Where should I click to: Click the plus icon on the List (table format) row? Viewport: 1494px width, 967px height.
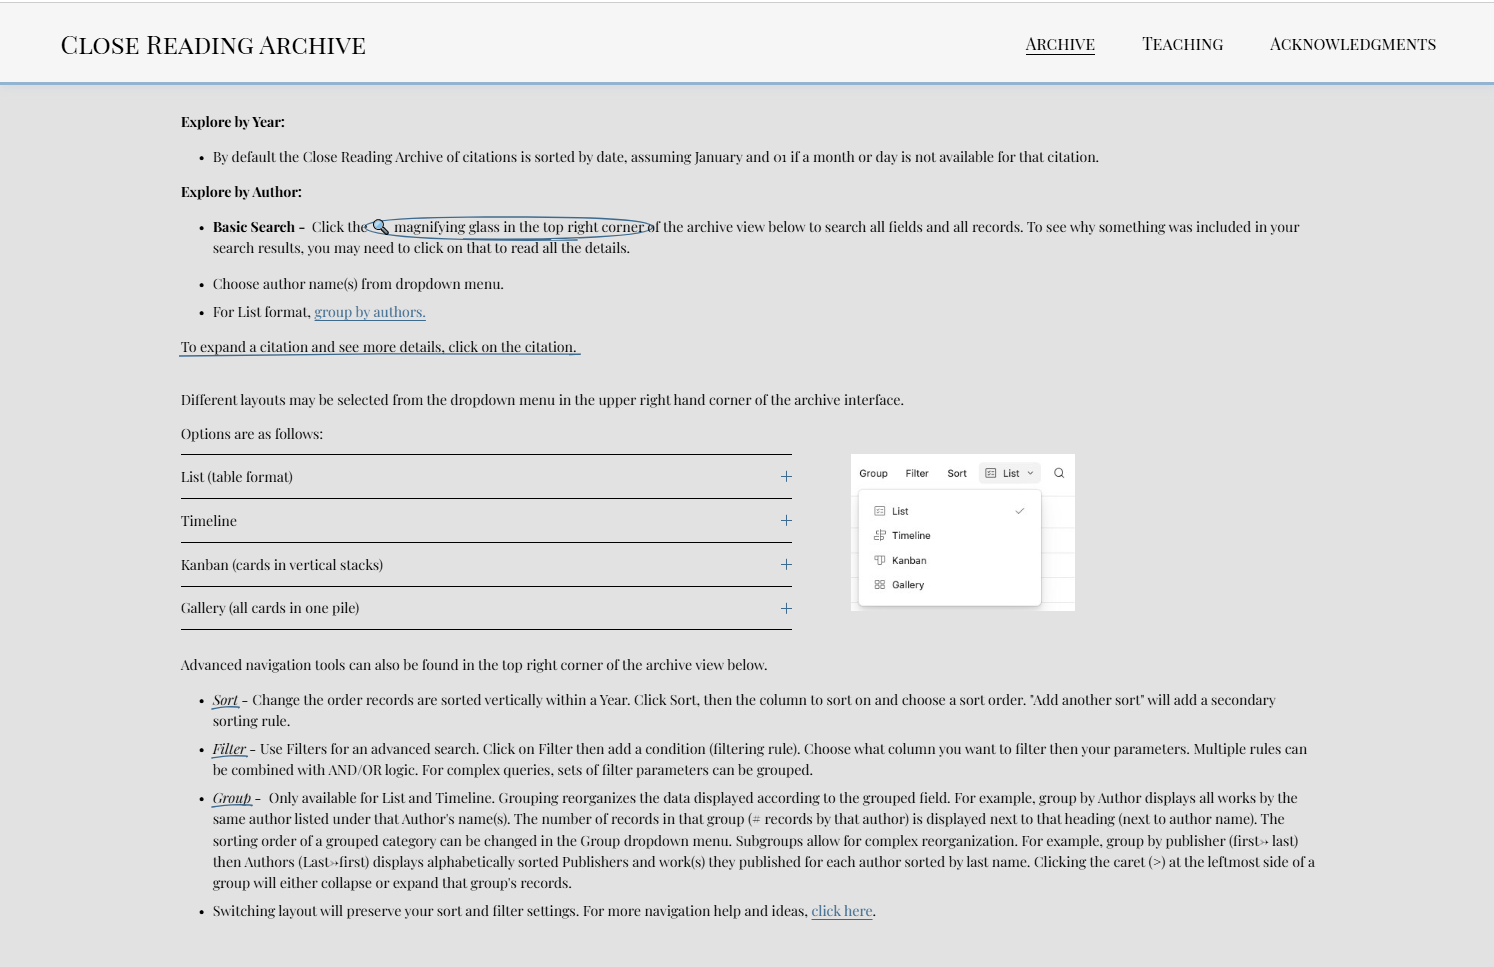click(x=786, y=477)
